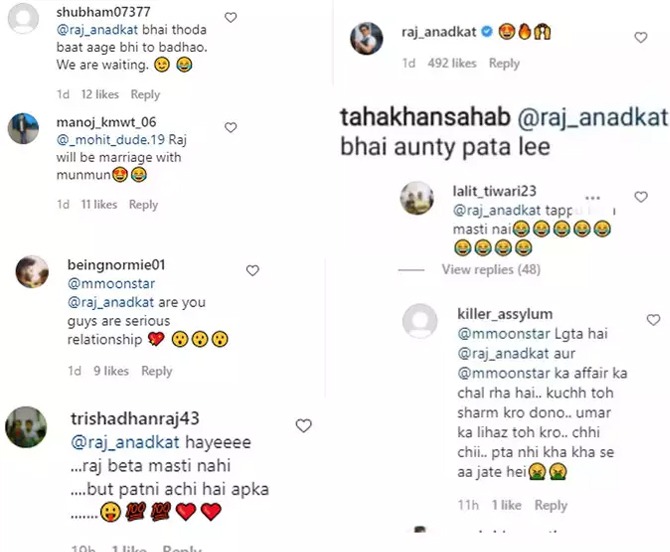
Task: Click the verified badge beside raj_anadkat
Action: (x=487, y=32)
